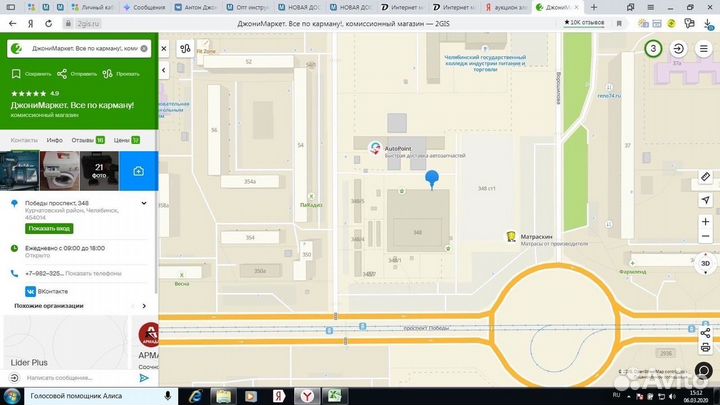Open the route builder icon on the map

[185, 48]
